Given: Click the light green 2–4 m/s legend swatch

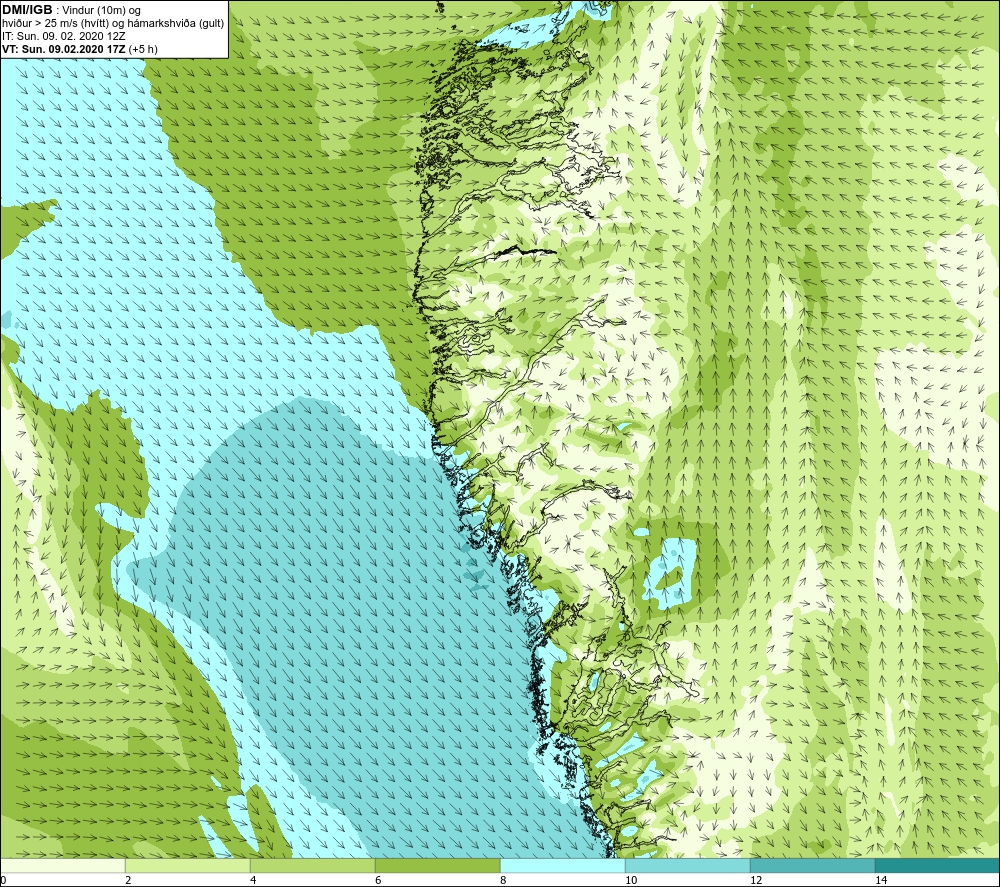Looking at the screenshot, I should 188,866.
